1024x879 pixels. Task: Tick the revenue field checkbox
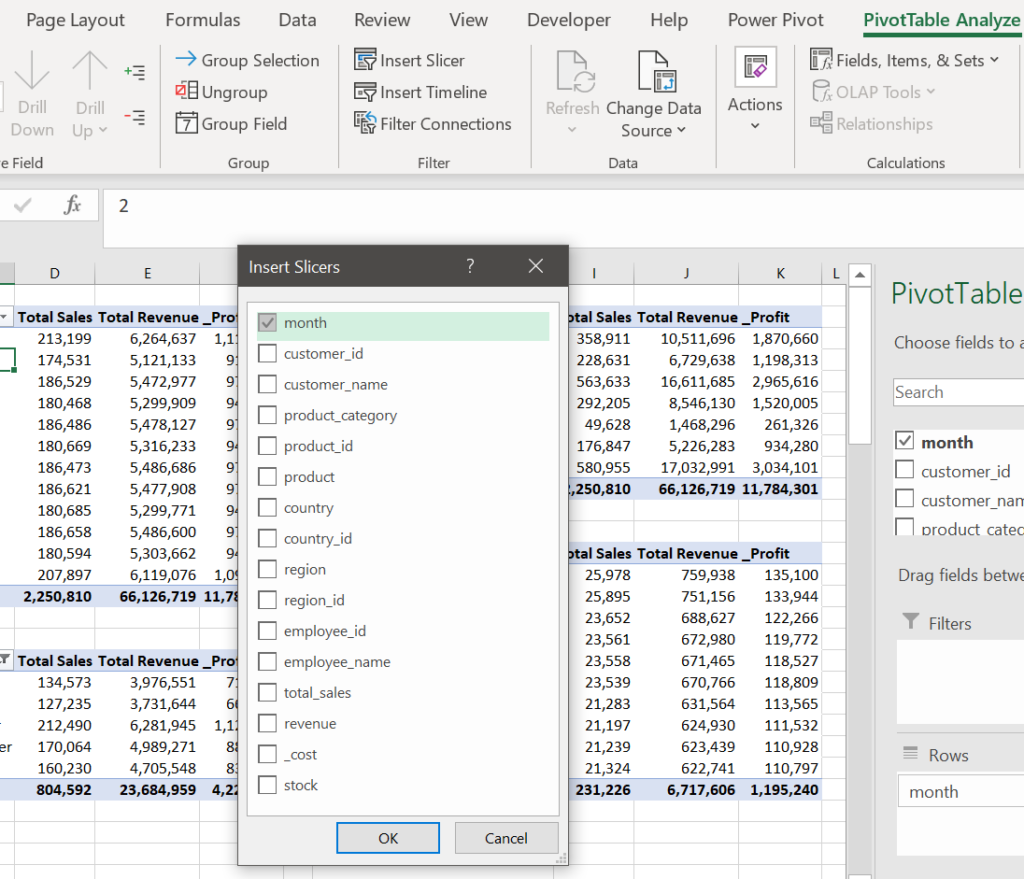[268, 723]
